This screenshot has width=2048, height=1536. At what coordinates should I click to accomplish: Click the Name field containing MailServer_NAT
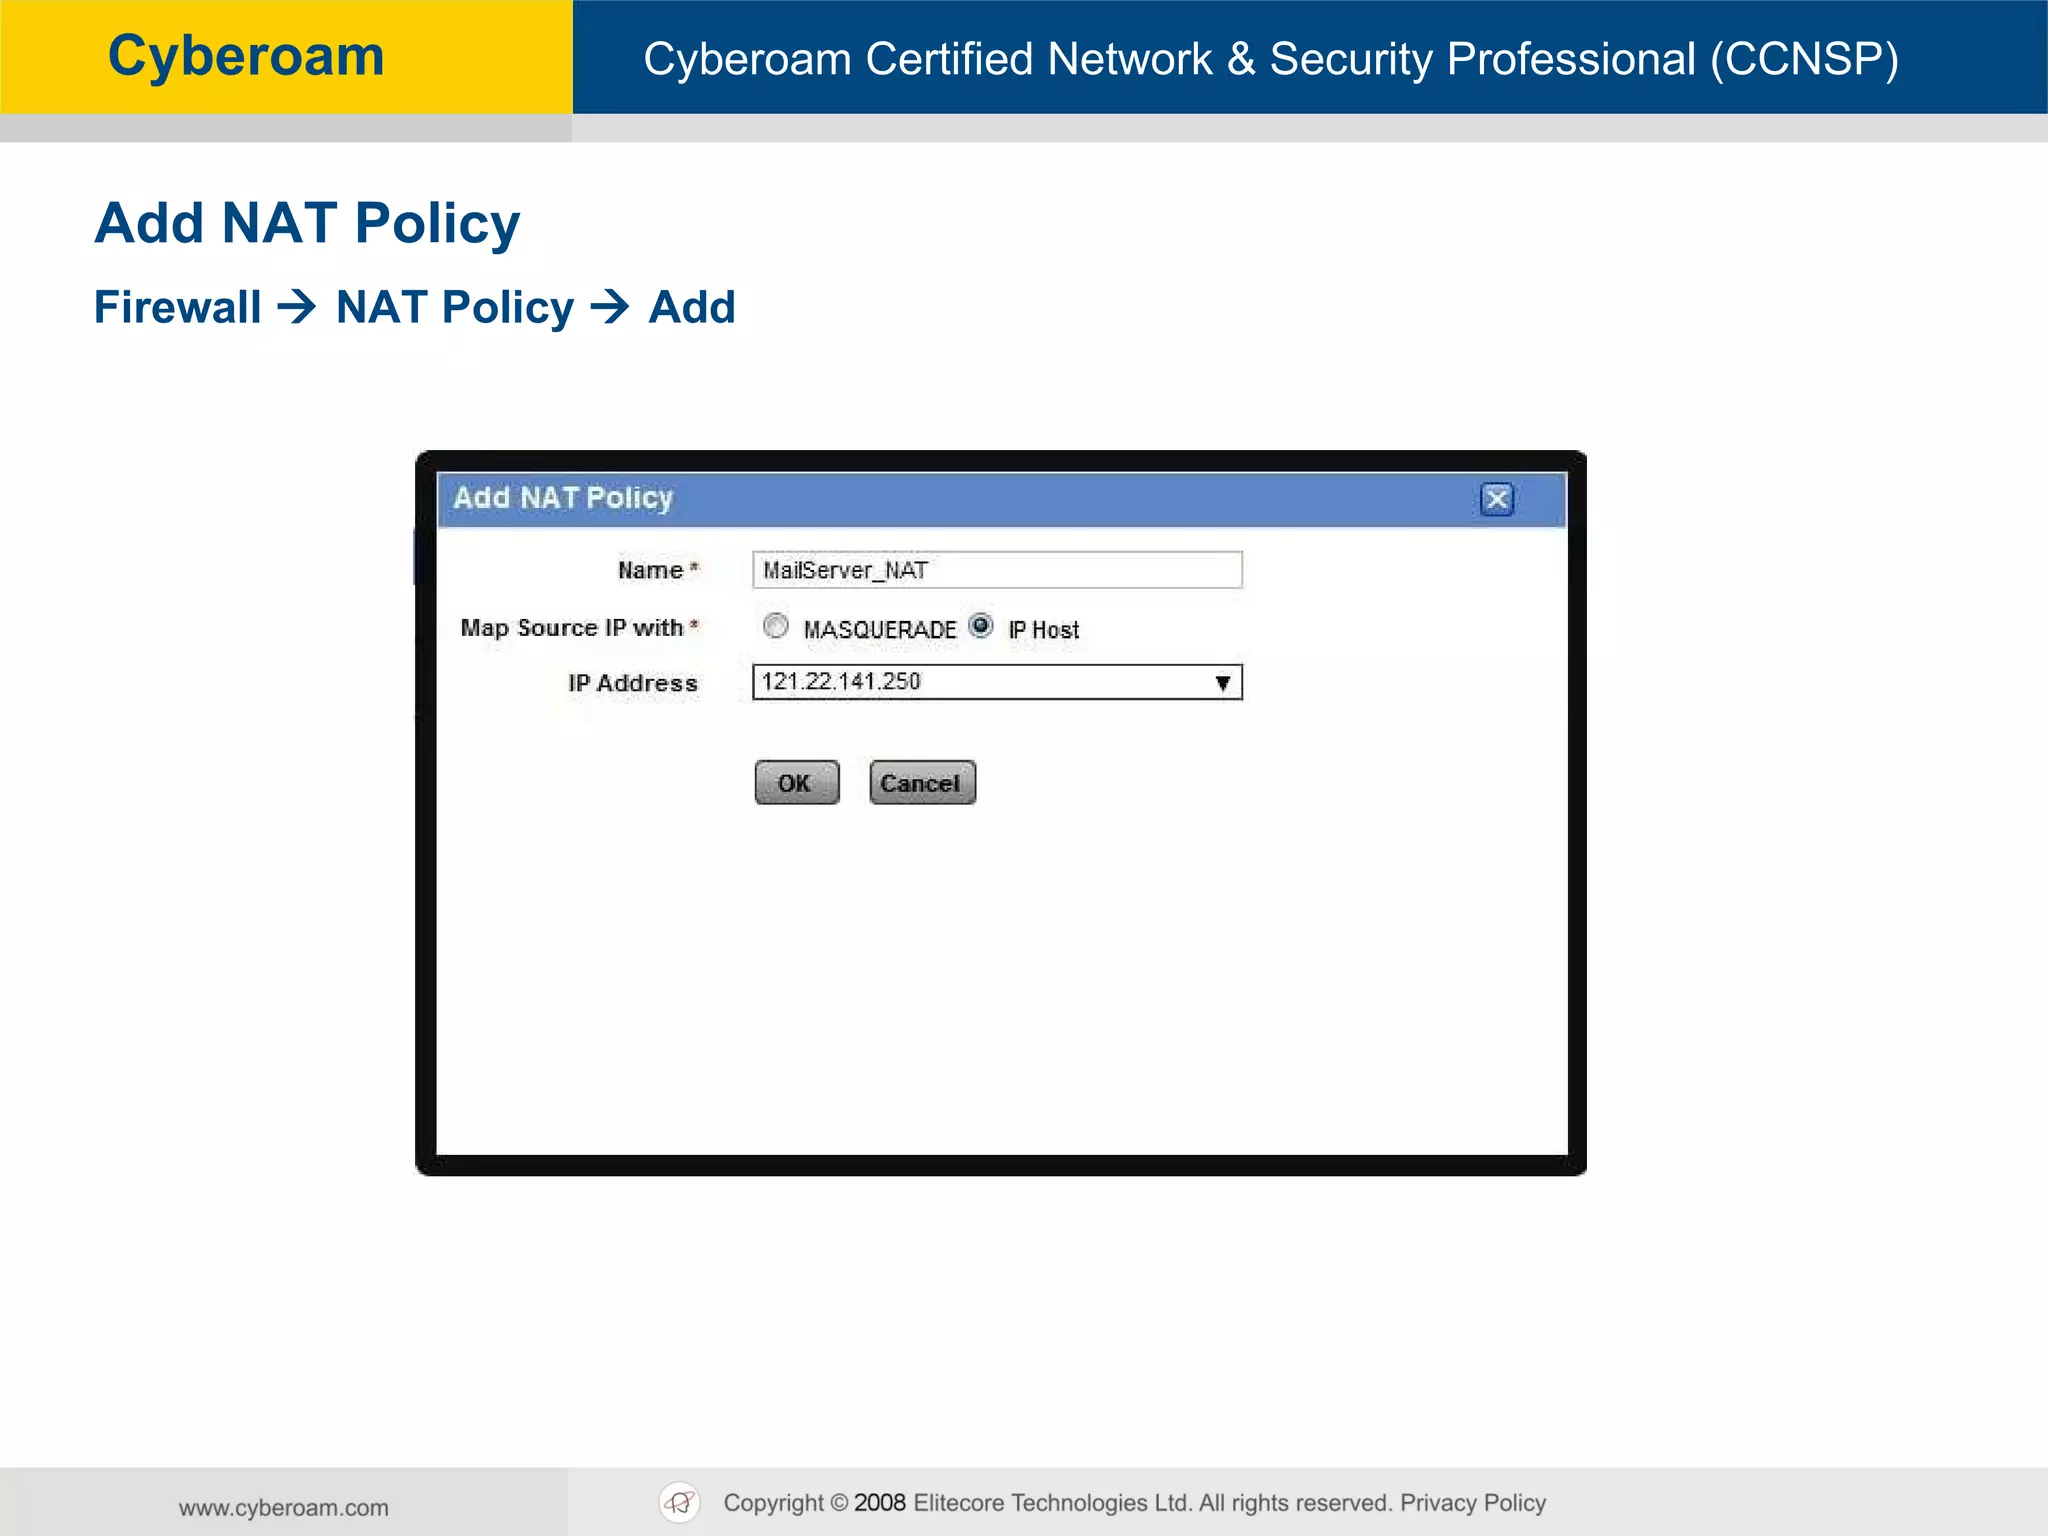[997, 570]
